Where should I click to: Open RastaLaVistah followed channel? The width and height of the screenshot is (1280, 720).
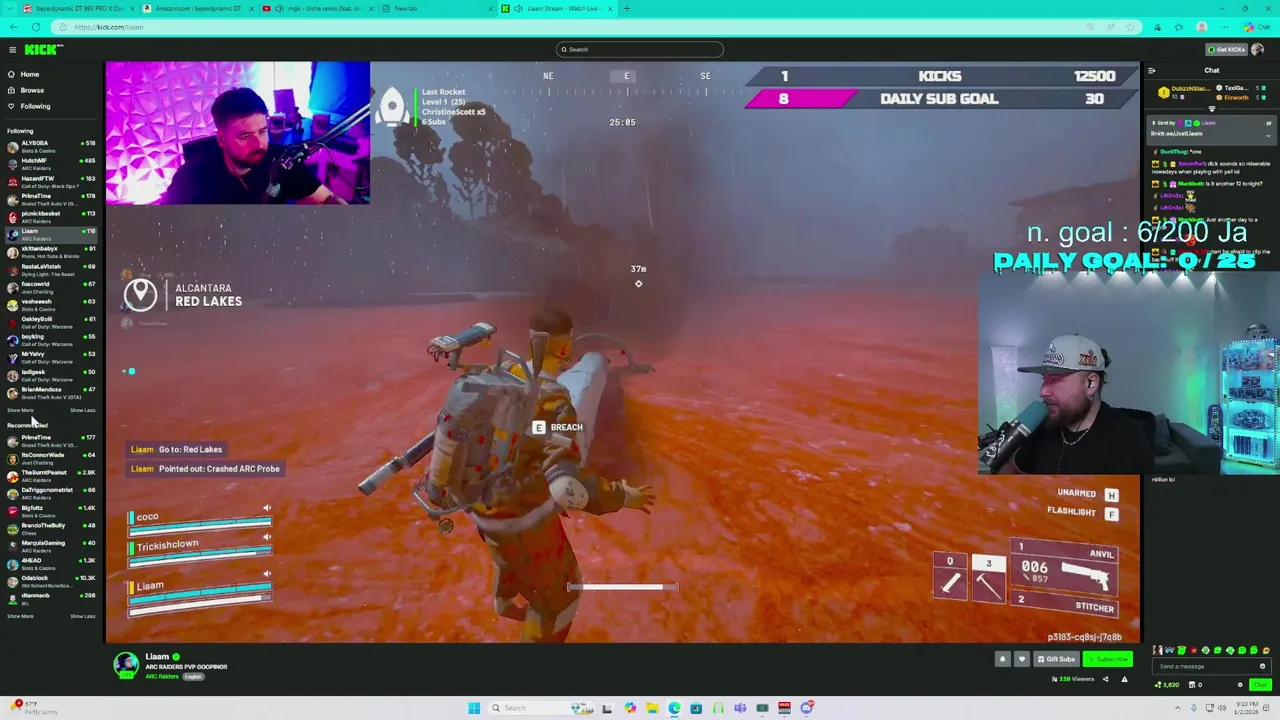pyautogui.click(x=50, y=269)
